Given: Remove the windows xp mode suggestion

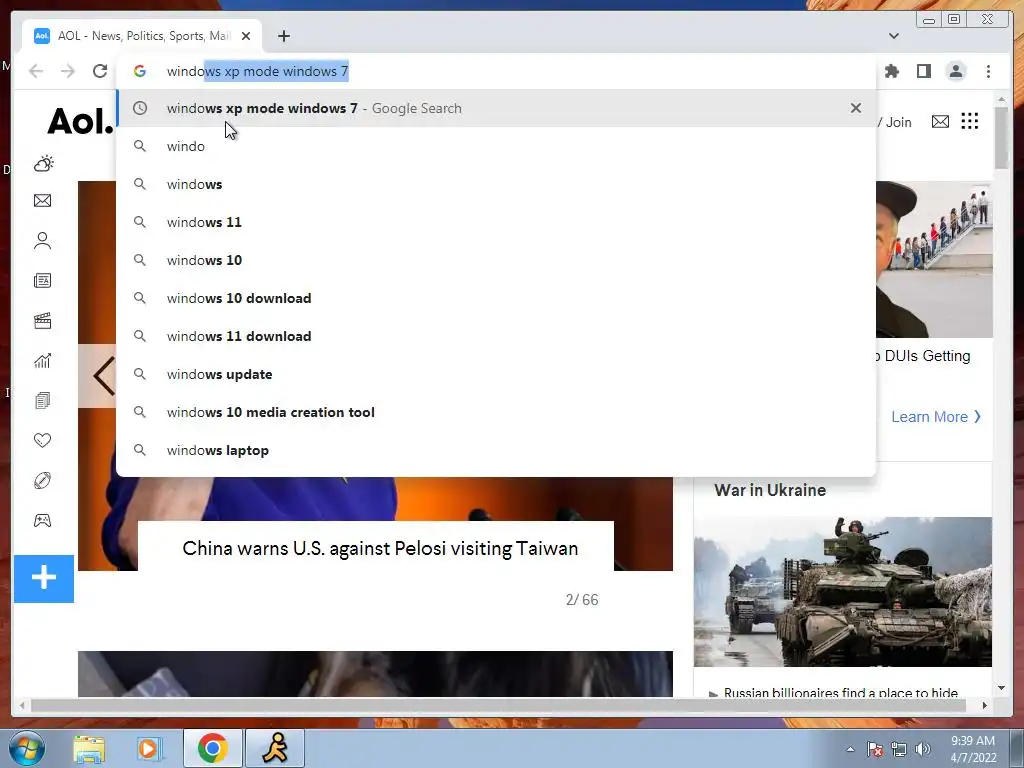Looking at the screenshot, I should click(856, 108).
